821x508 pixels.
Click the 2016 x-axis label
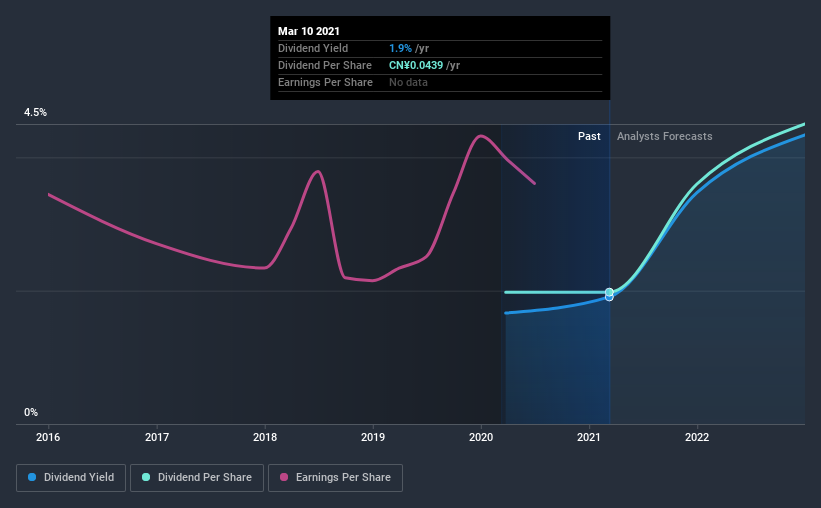49,437
